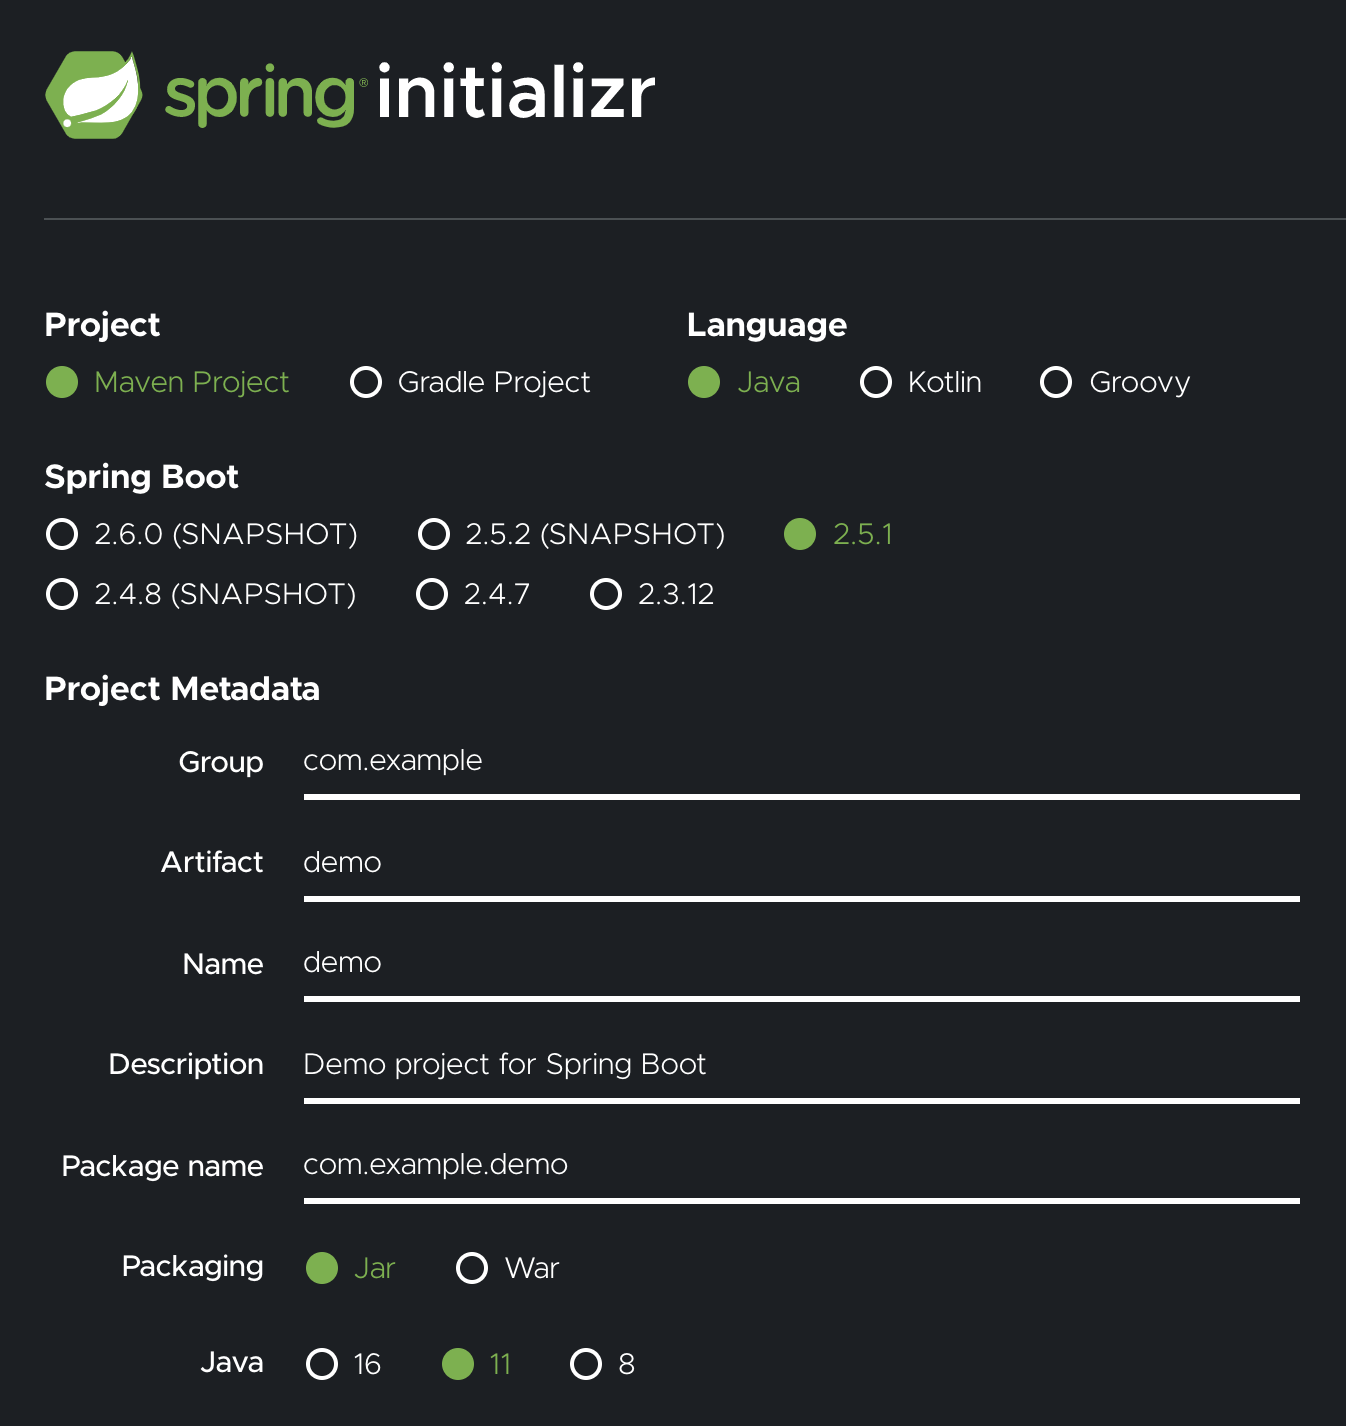
Task: Pick Spring Boot 2.4.8 (SNAPSHOT)
Action: click(x=62, y=594)
